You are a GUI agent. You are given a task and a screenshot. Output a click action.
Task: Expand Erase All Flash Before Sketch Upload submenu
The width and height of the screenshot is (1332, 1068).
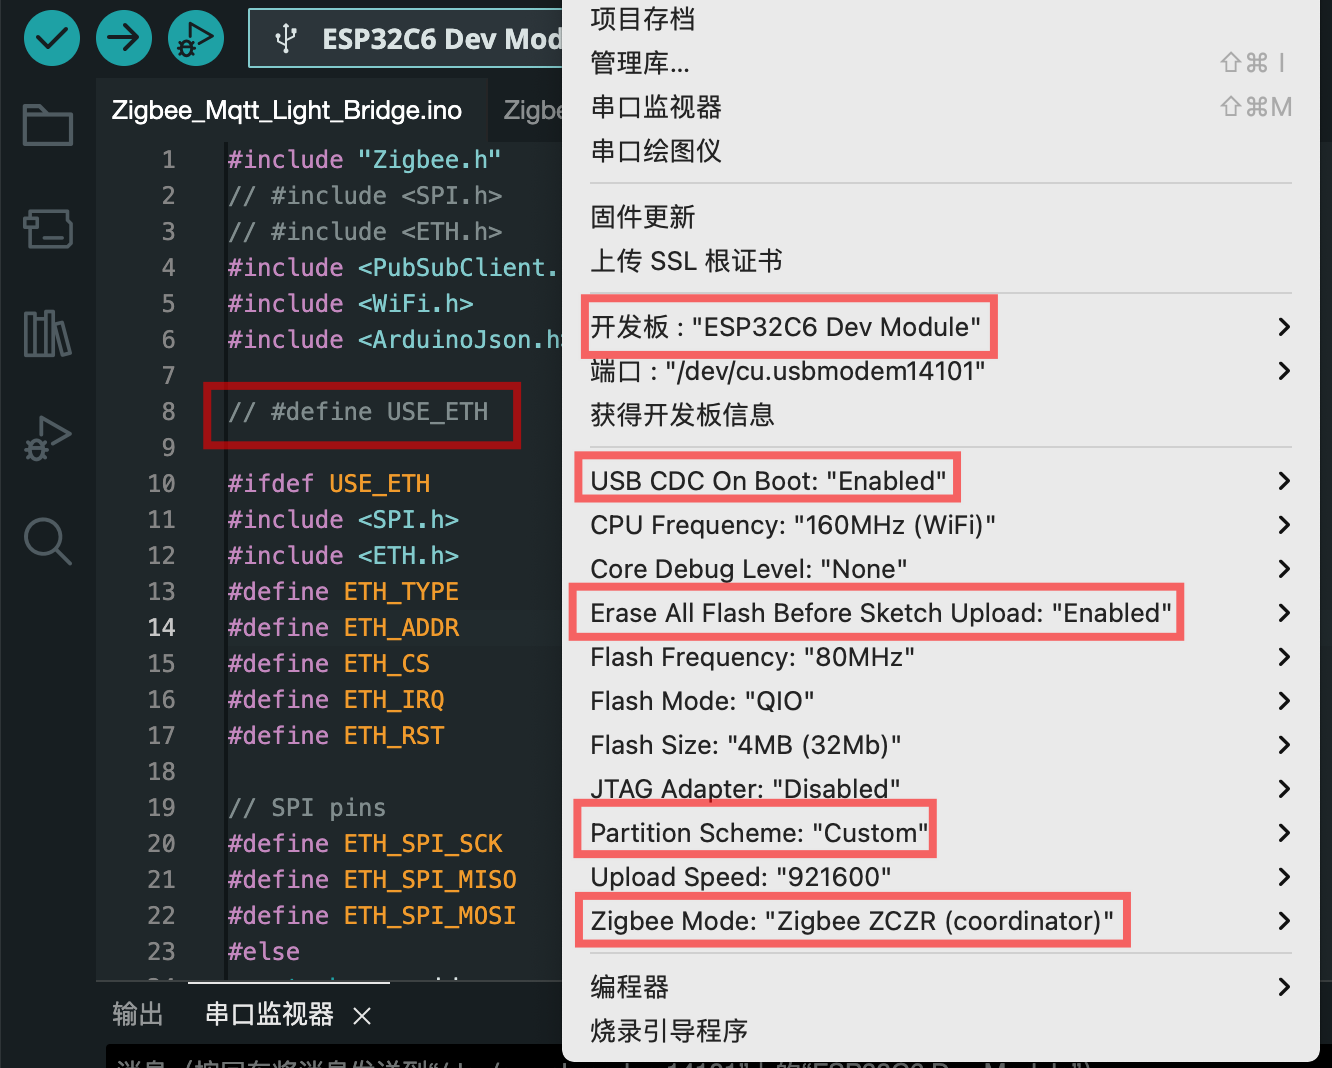click(940, 613)
